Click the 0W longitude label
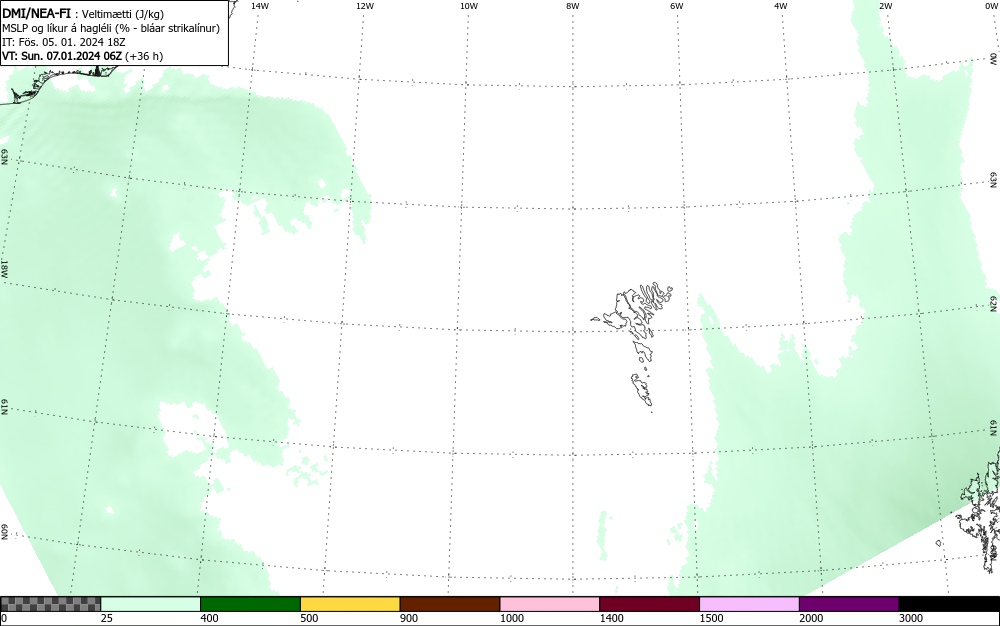1000x626 pixels. pos(991,6)
